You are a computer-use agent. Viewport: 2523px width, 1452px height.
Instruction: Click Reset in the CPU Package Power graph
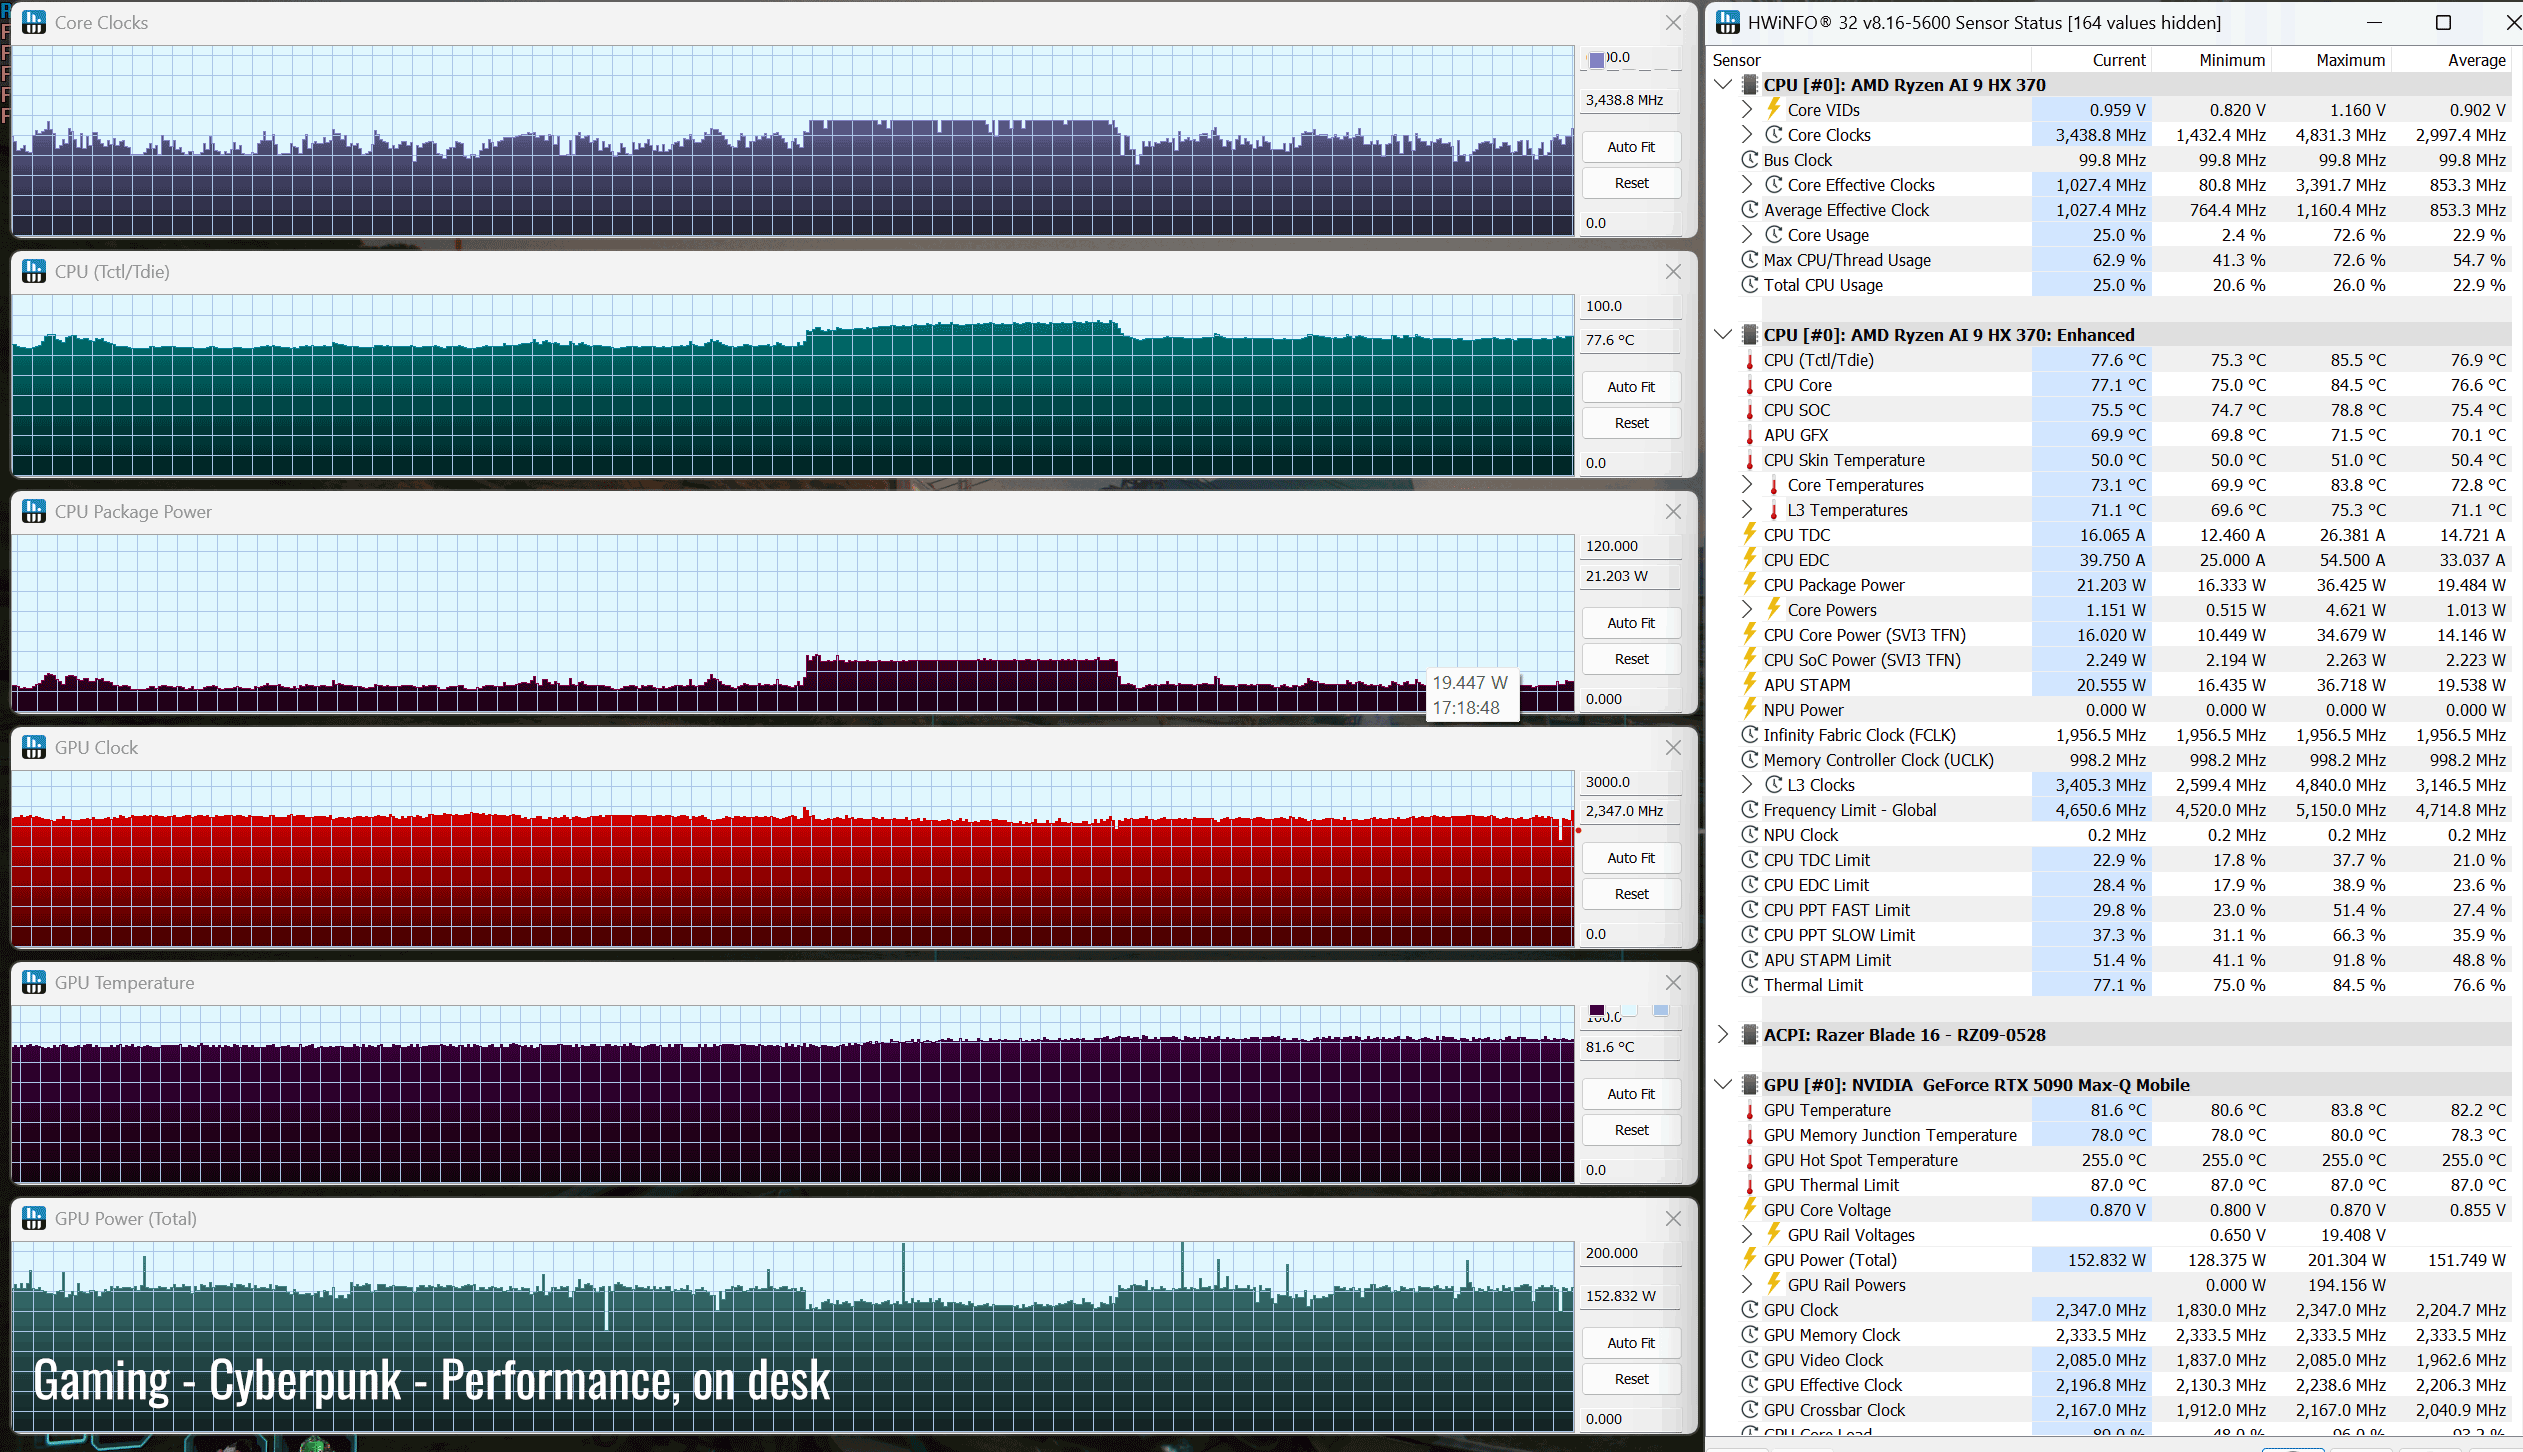click(1631, 659)
